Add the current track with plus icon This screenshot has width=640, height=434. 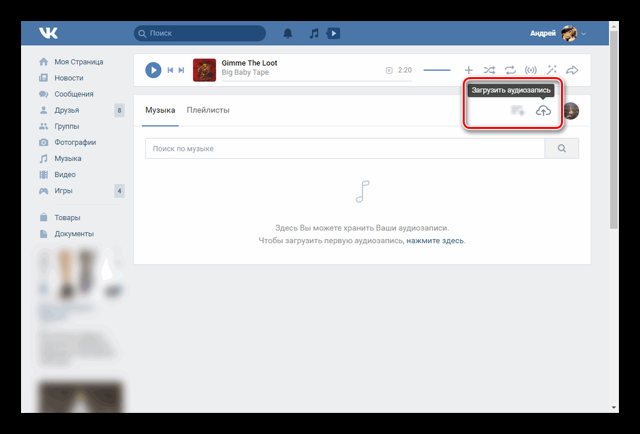[x=468, y=70]
